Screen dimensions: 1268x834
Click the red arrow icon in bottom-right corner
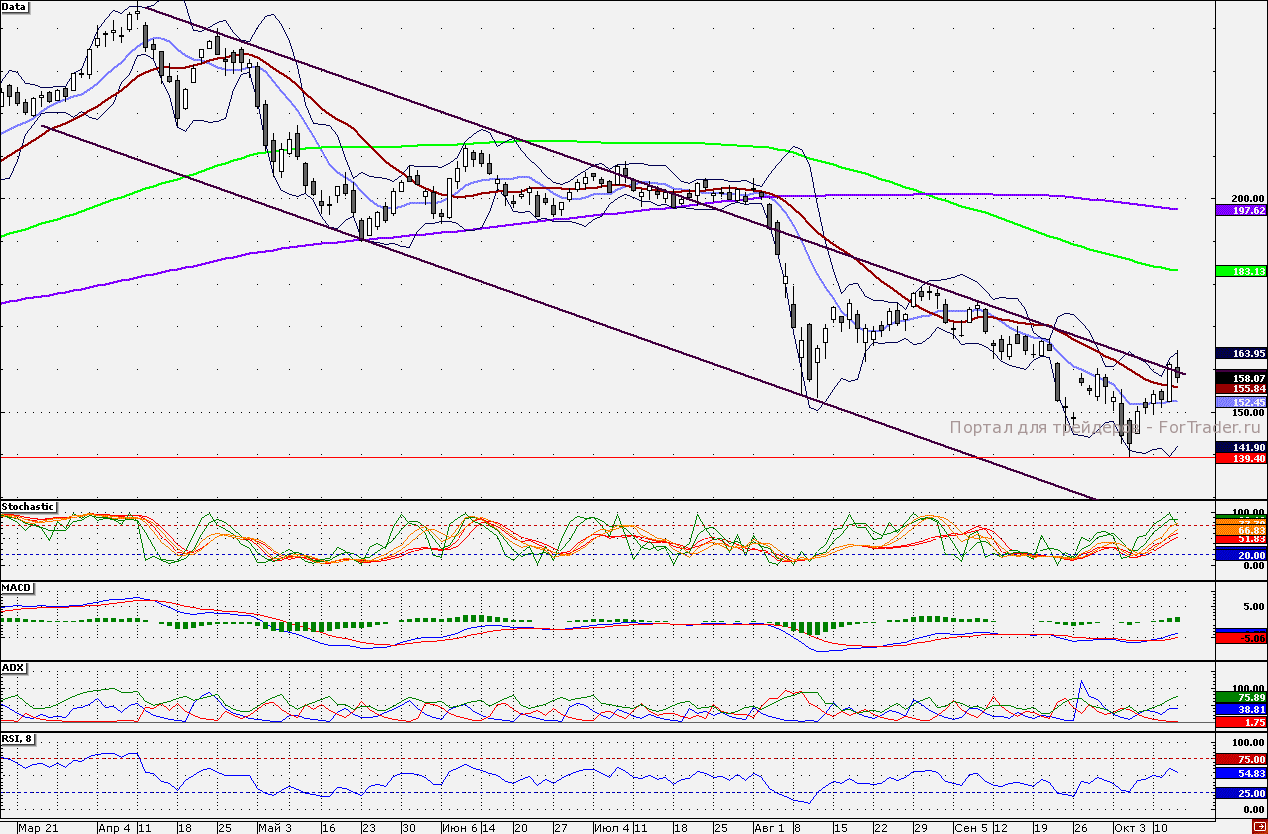(x=1258, y=826)
